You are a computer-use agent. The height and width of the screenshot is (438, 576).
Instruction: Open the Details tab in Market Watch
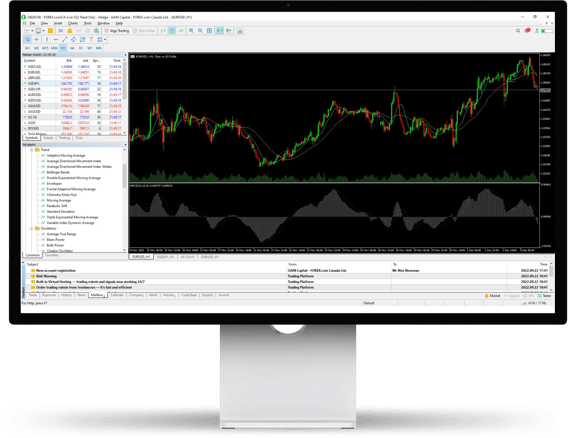pyautogui.click(x=48, y=138)
